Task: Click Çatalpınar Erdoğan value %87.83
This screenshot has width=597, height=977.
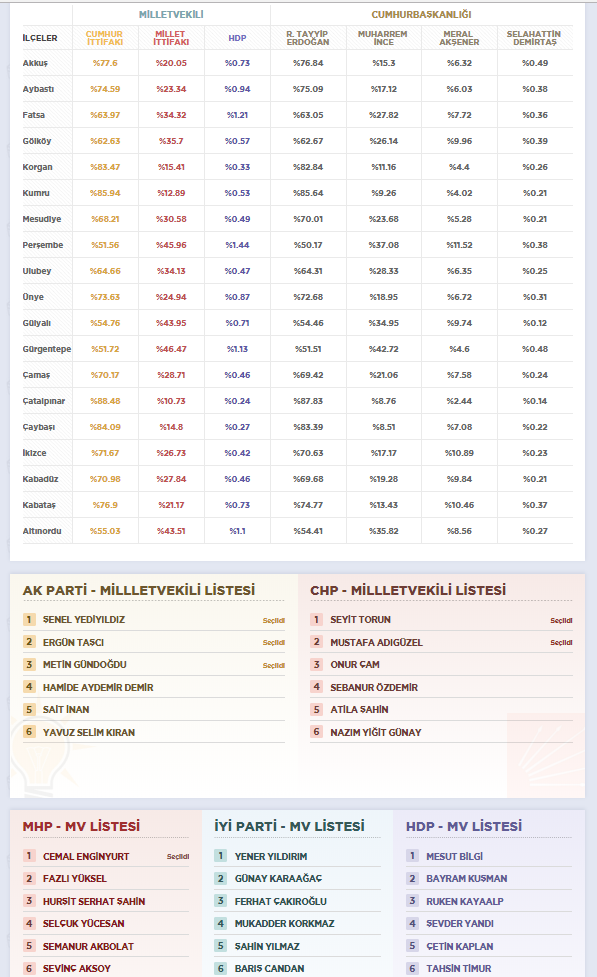Action: tap(308, 401)
